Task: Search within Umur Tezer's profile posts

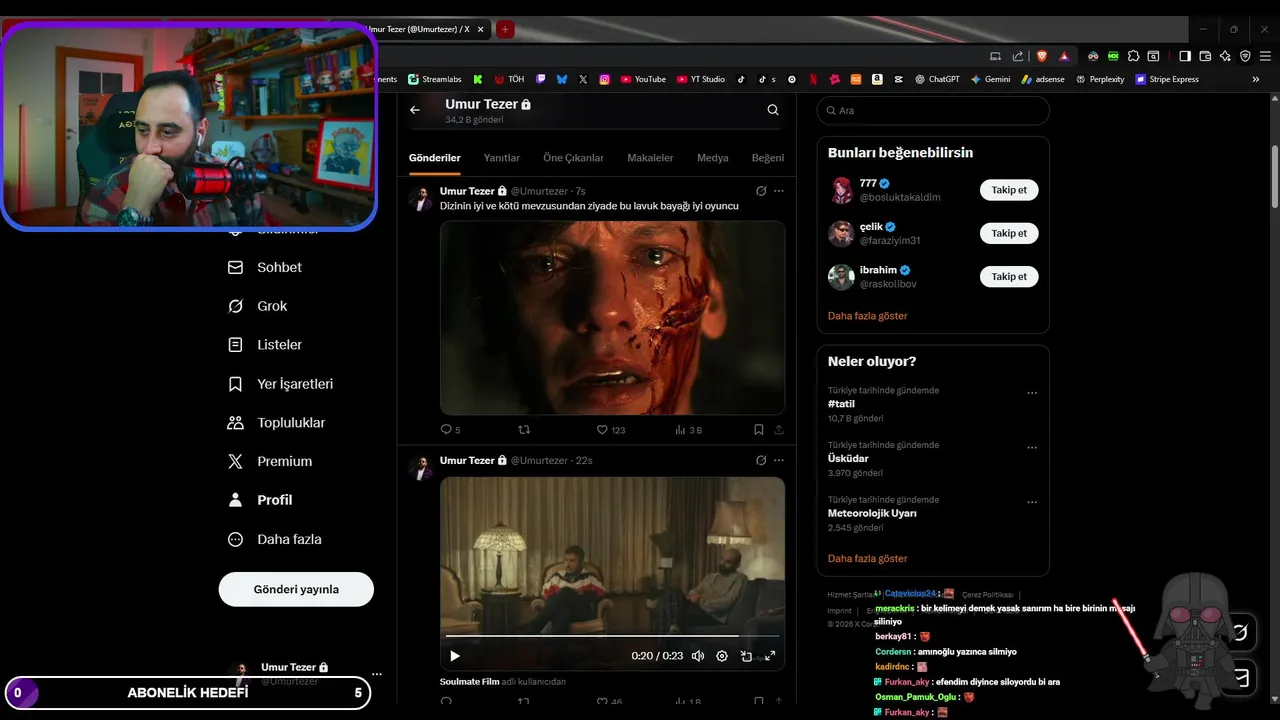Action: (x=773, y=110)
